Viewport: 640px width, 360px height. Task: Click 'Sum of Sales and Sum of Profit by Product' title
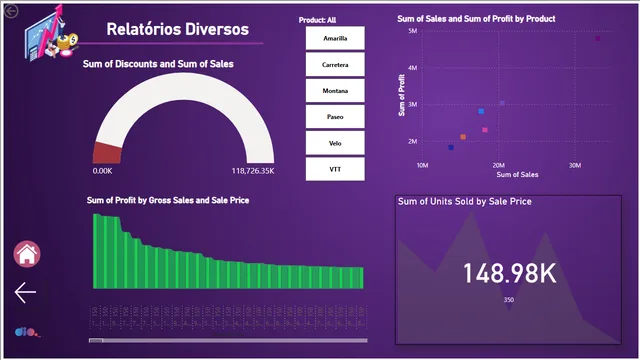476,19
